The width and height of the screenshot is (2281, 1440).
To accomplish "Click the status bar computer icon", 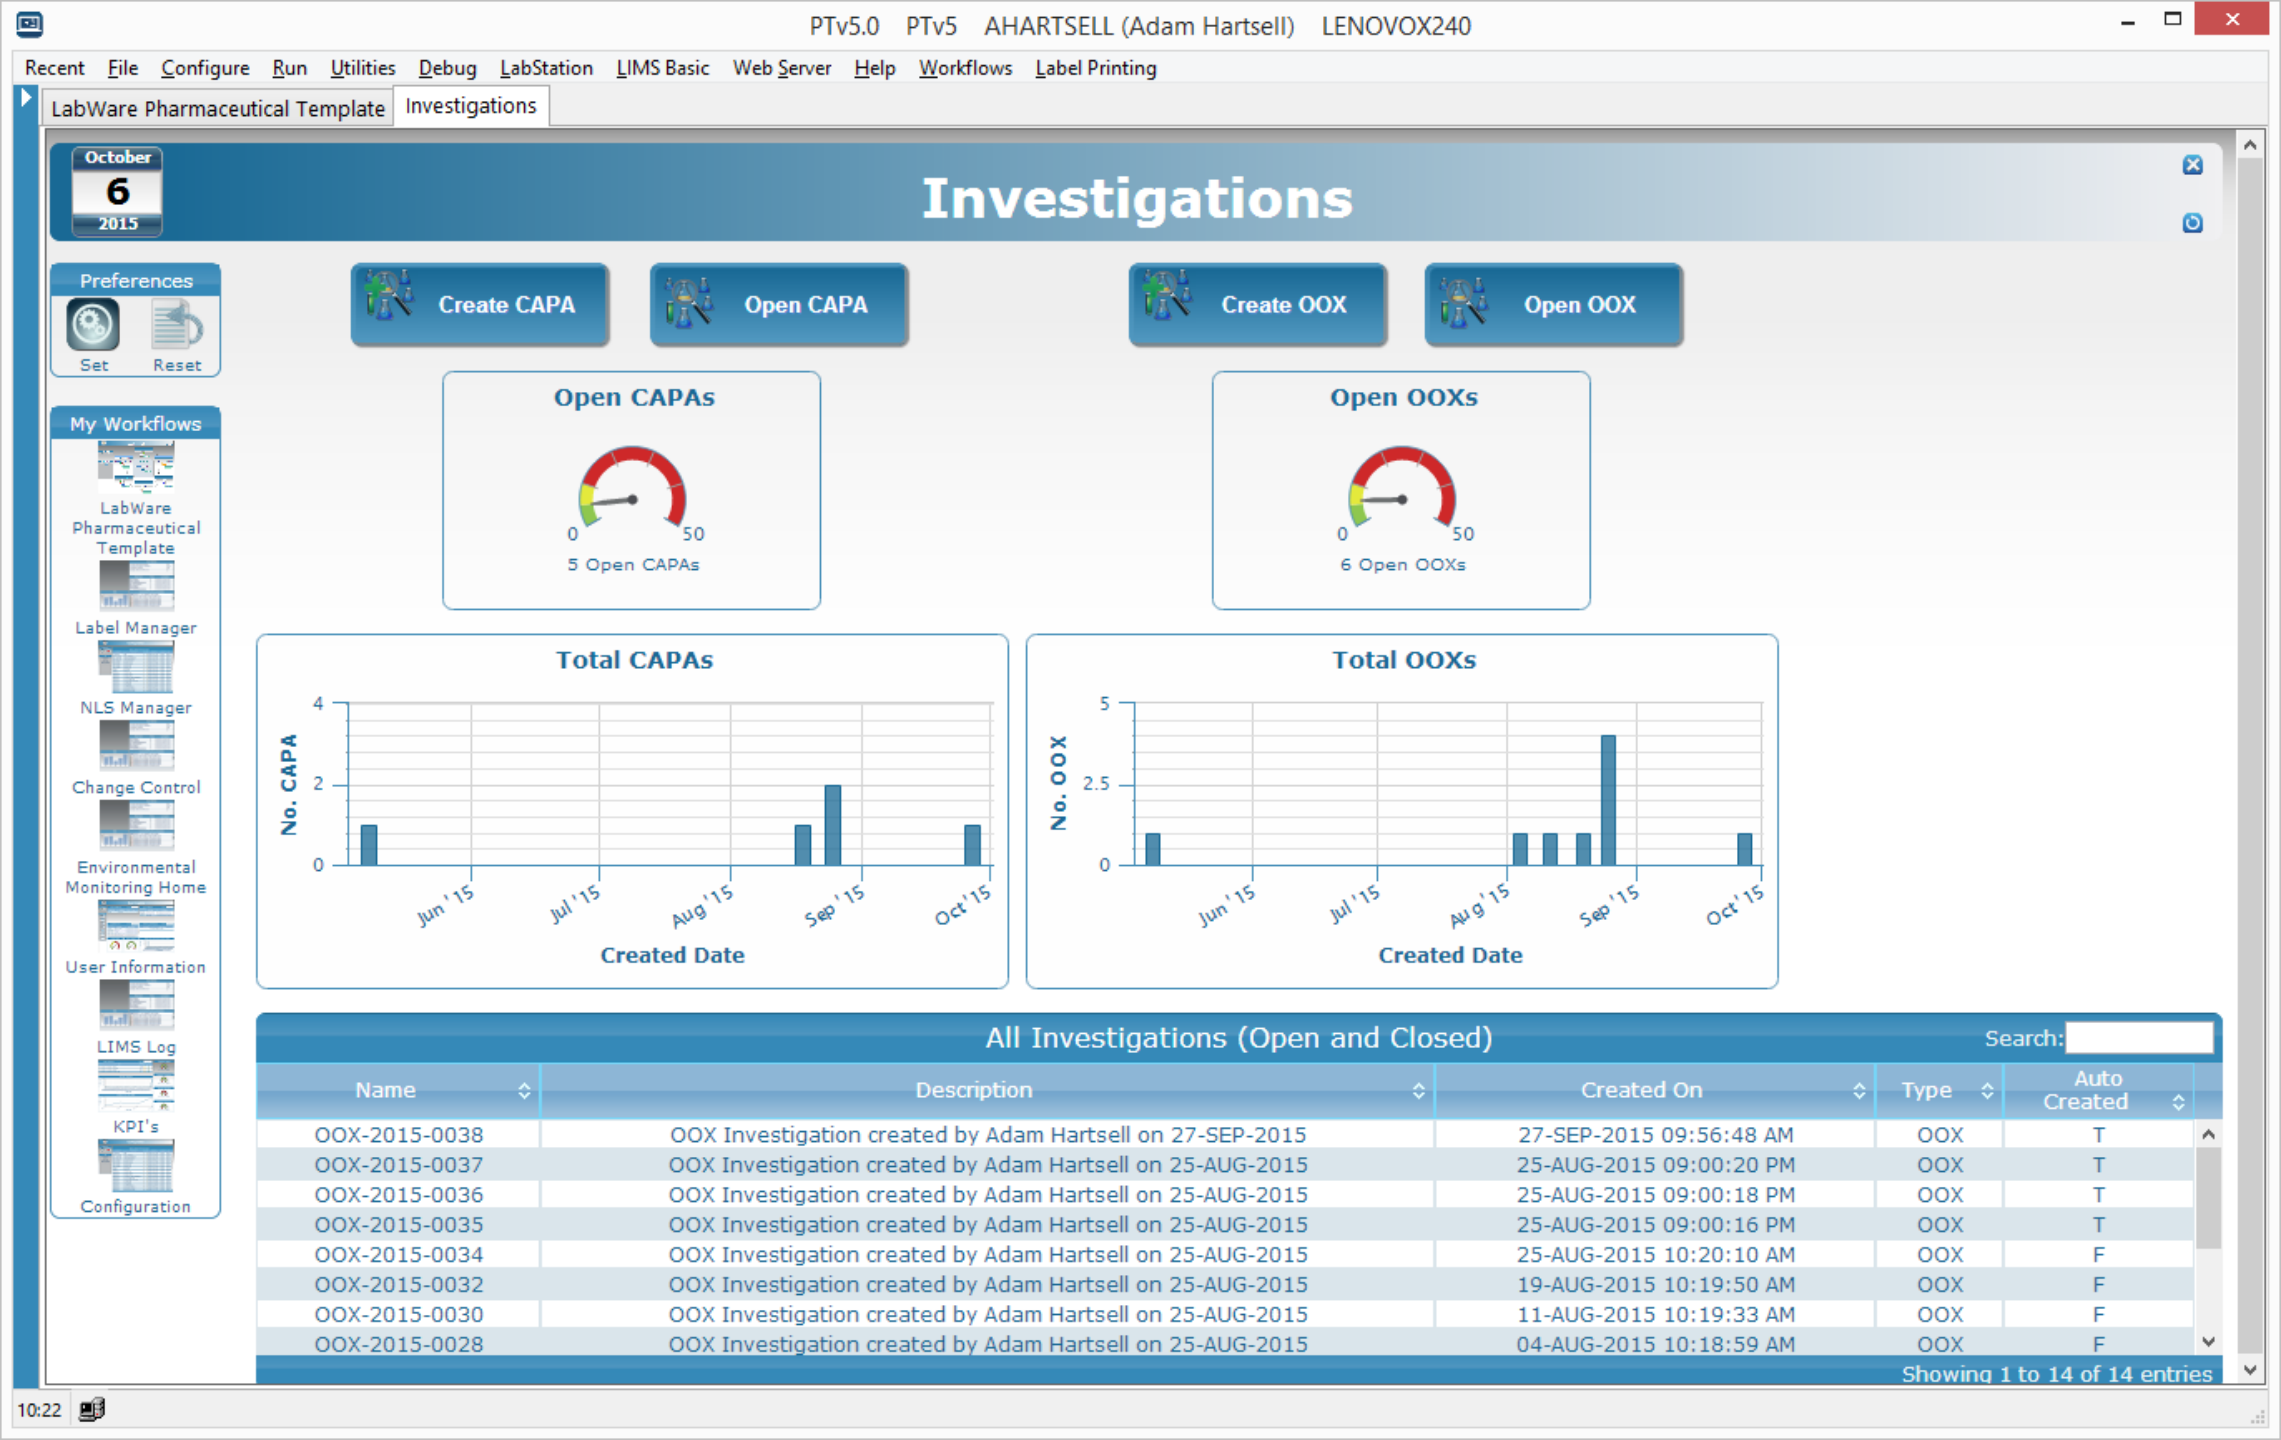I will pos(91,1410).
